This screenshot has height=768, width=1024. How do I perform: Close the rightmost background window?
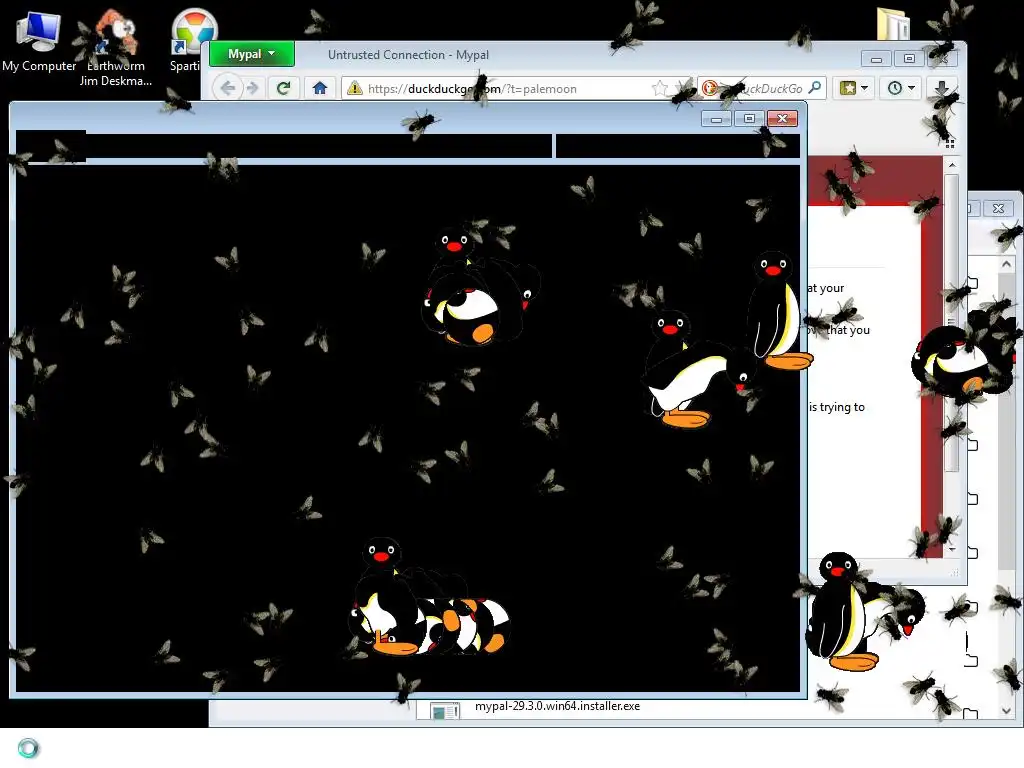pos(999,208)
